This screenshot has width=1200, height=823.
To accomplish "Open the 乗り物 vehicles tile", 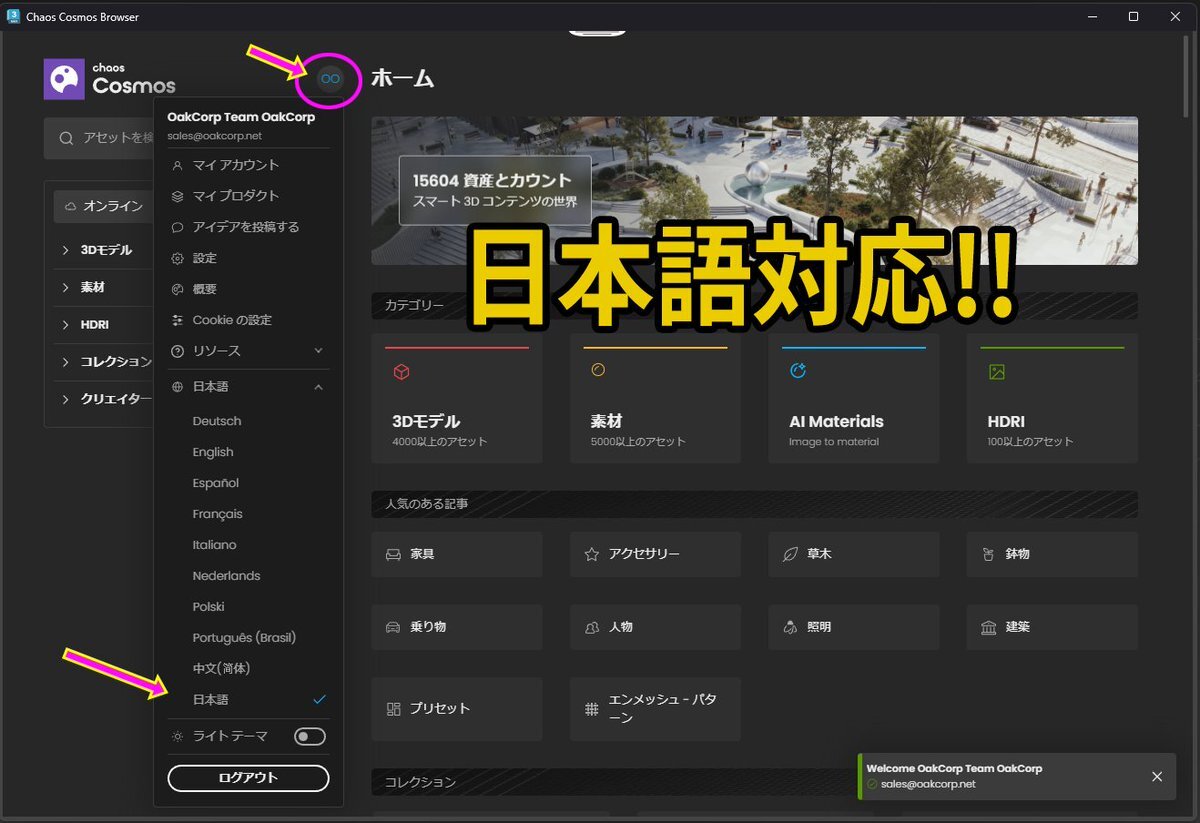I will click(457, 627).
